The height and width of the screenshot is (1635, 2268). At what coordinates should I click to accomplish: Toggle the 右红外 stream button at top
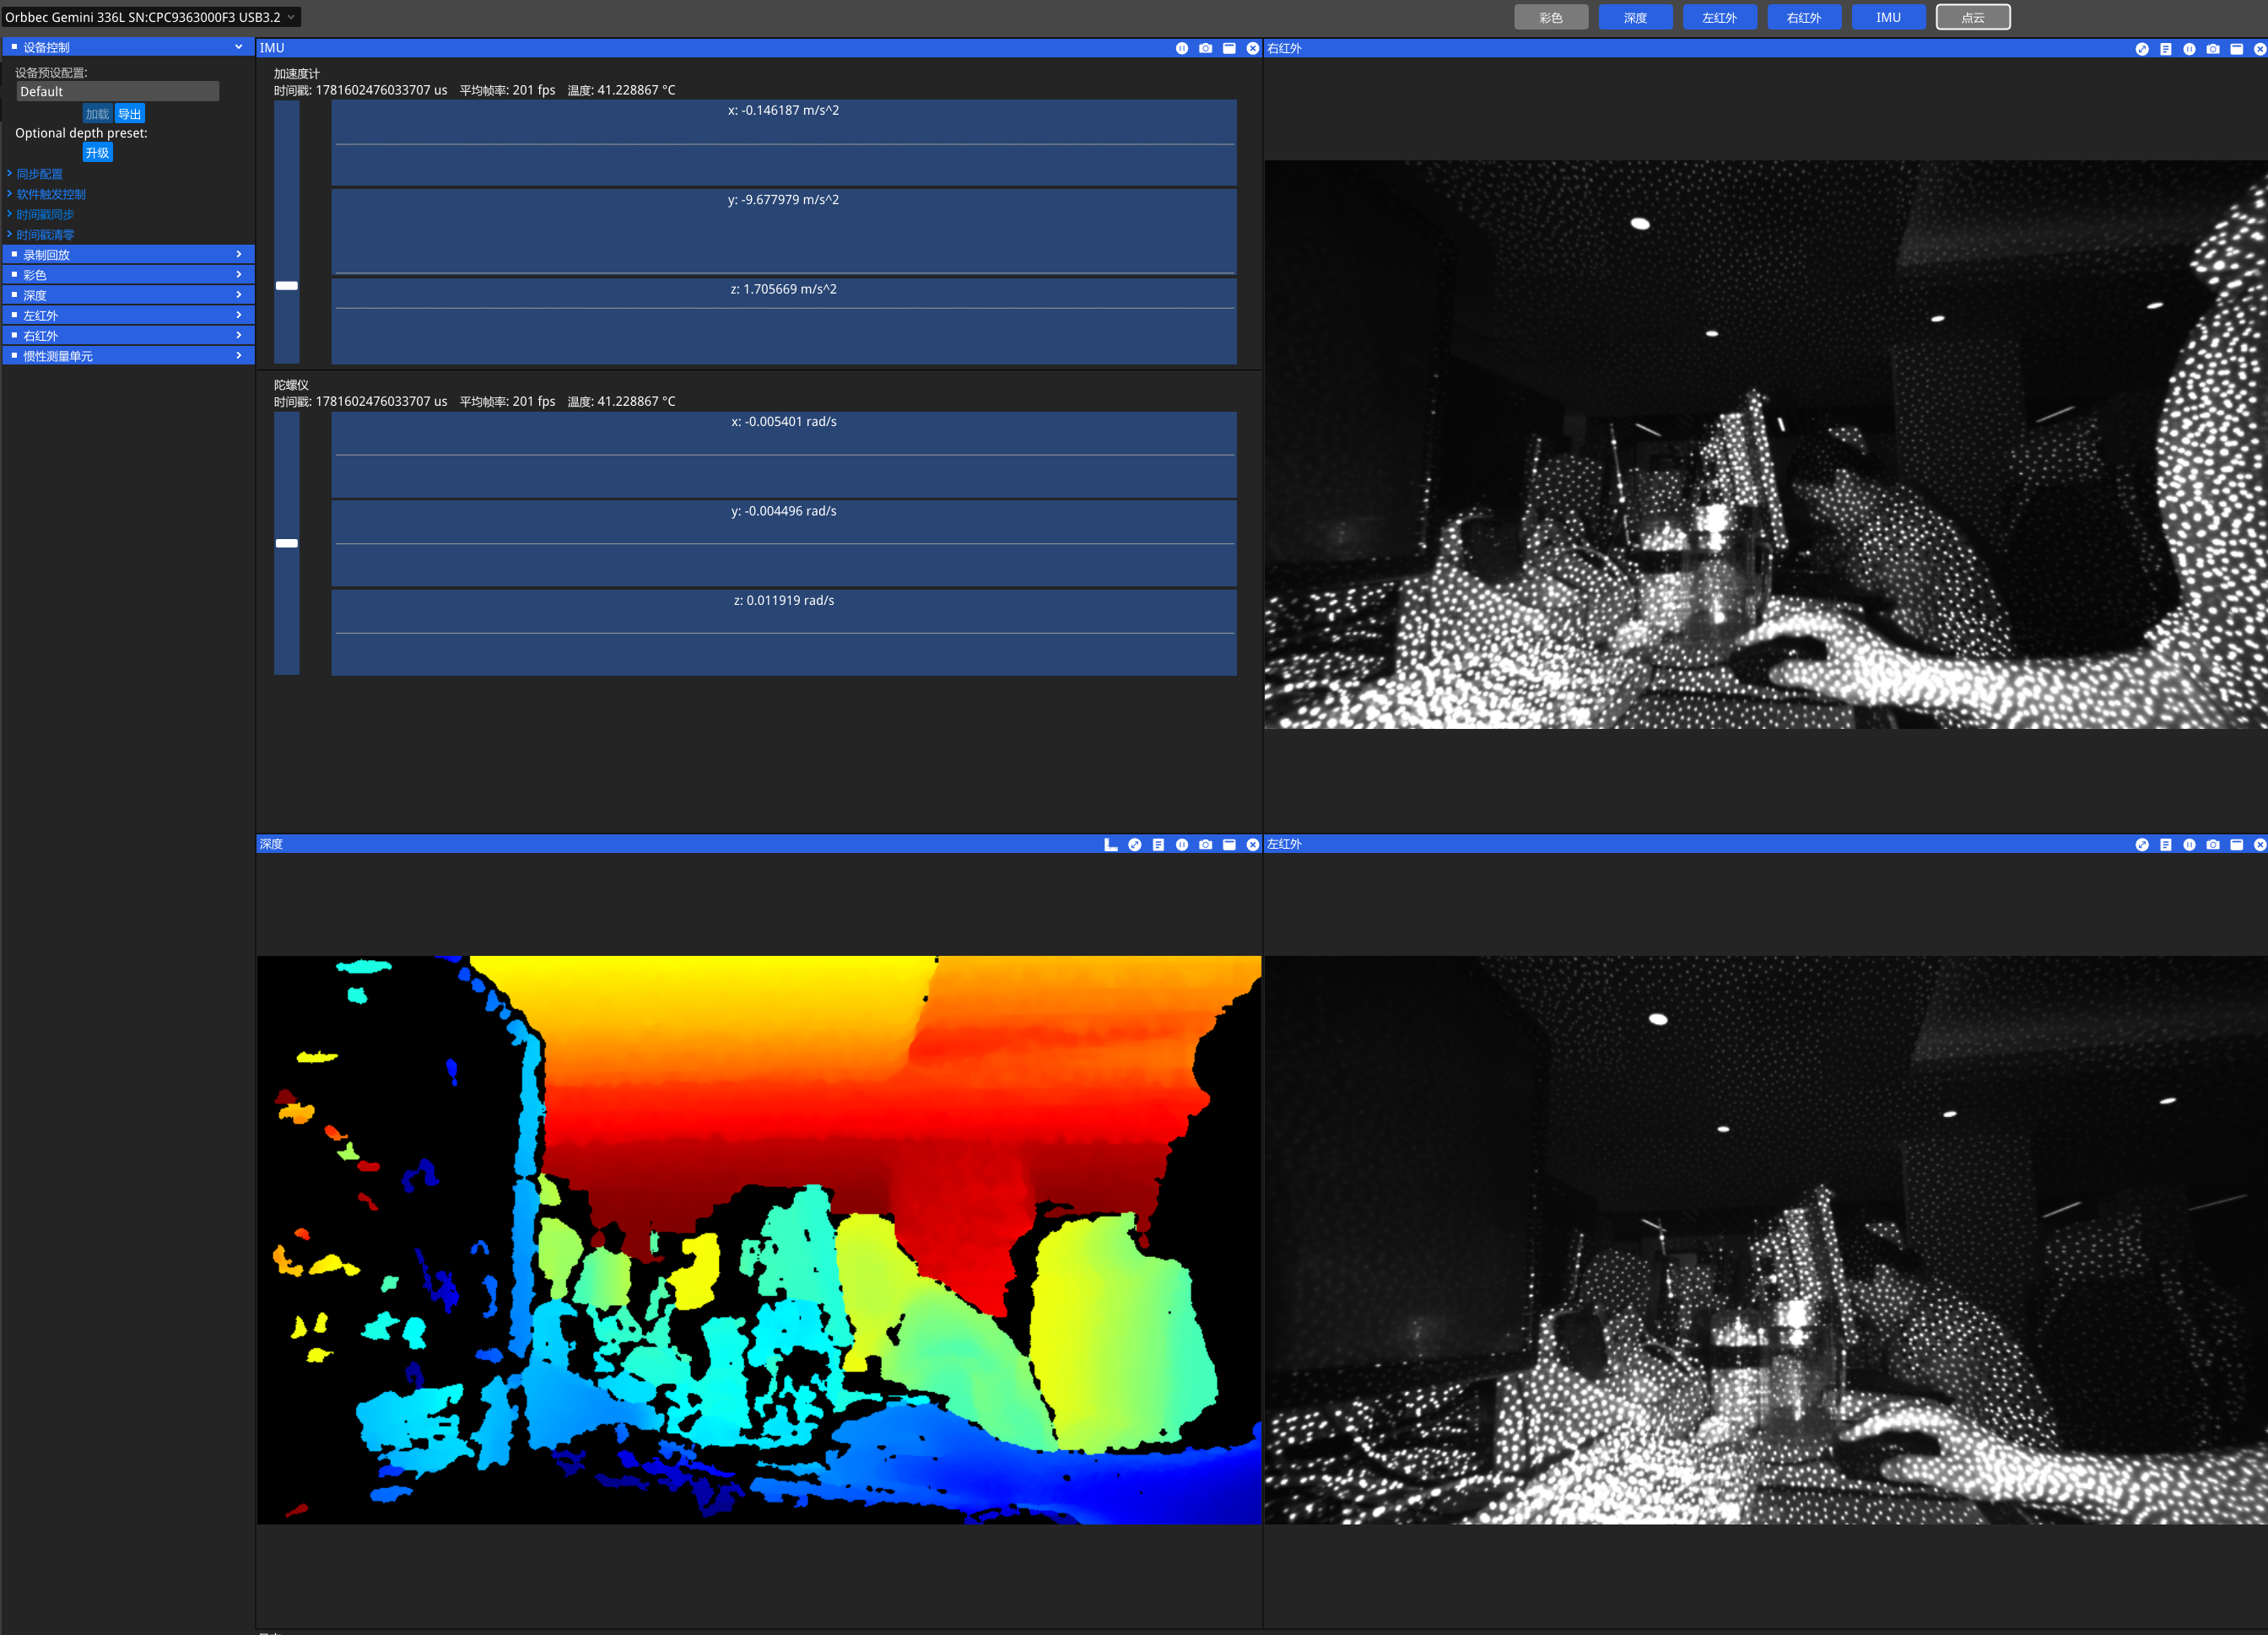click(1804, 17)
